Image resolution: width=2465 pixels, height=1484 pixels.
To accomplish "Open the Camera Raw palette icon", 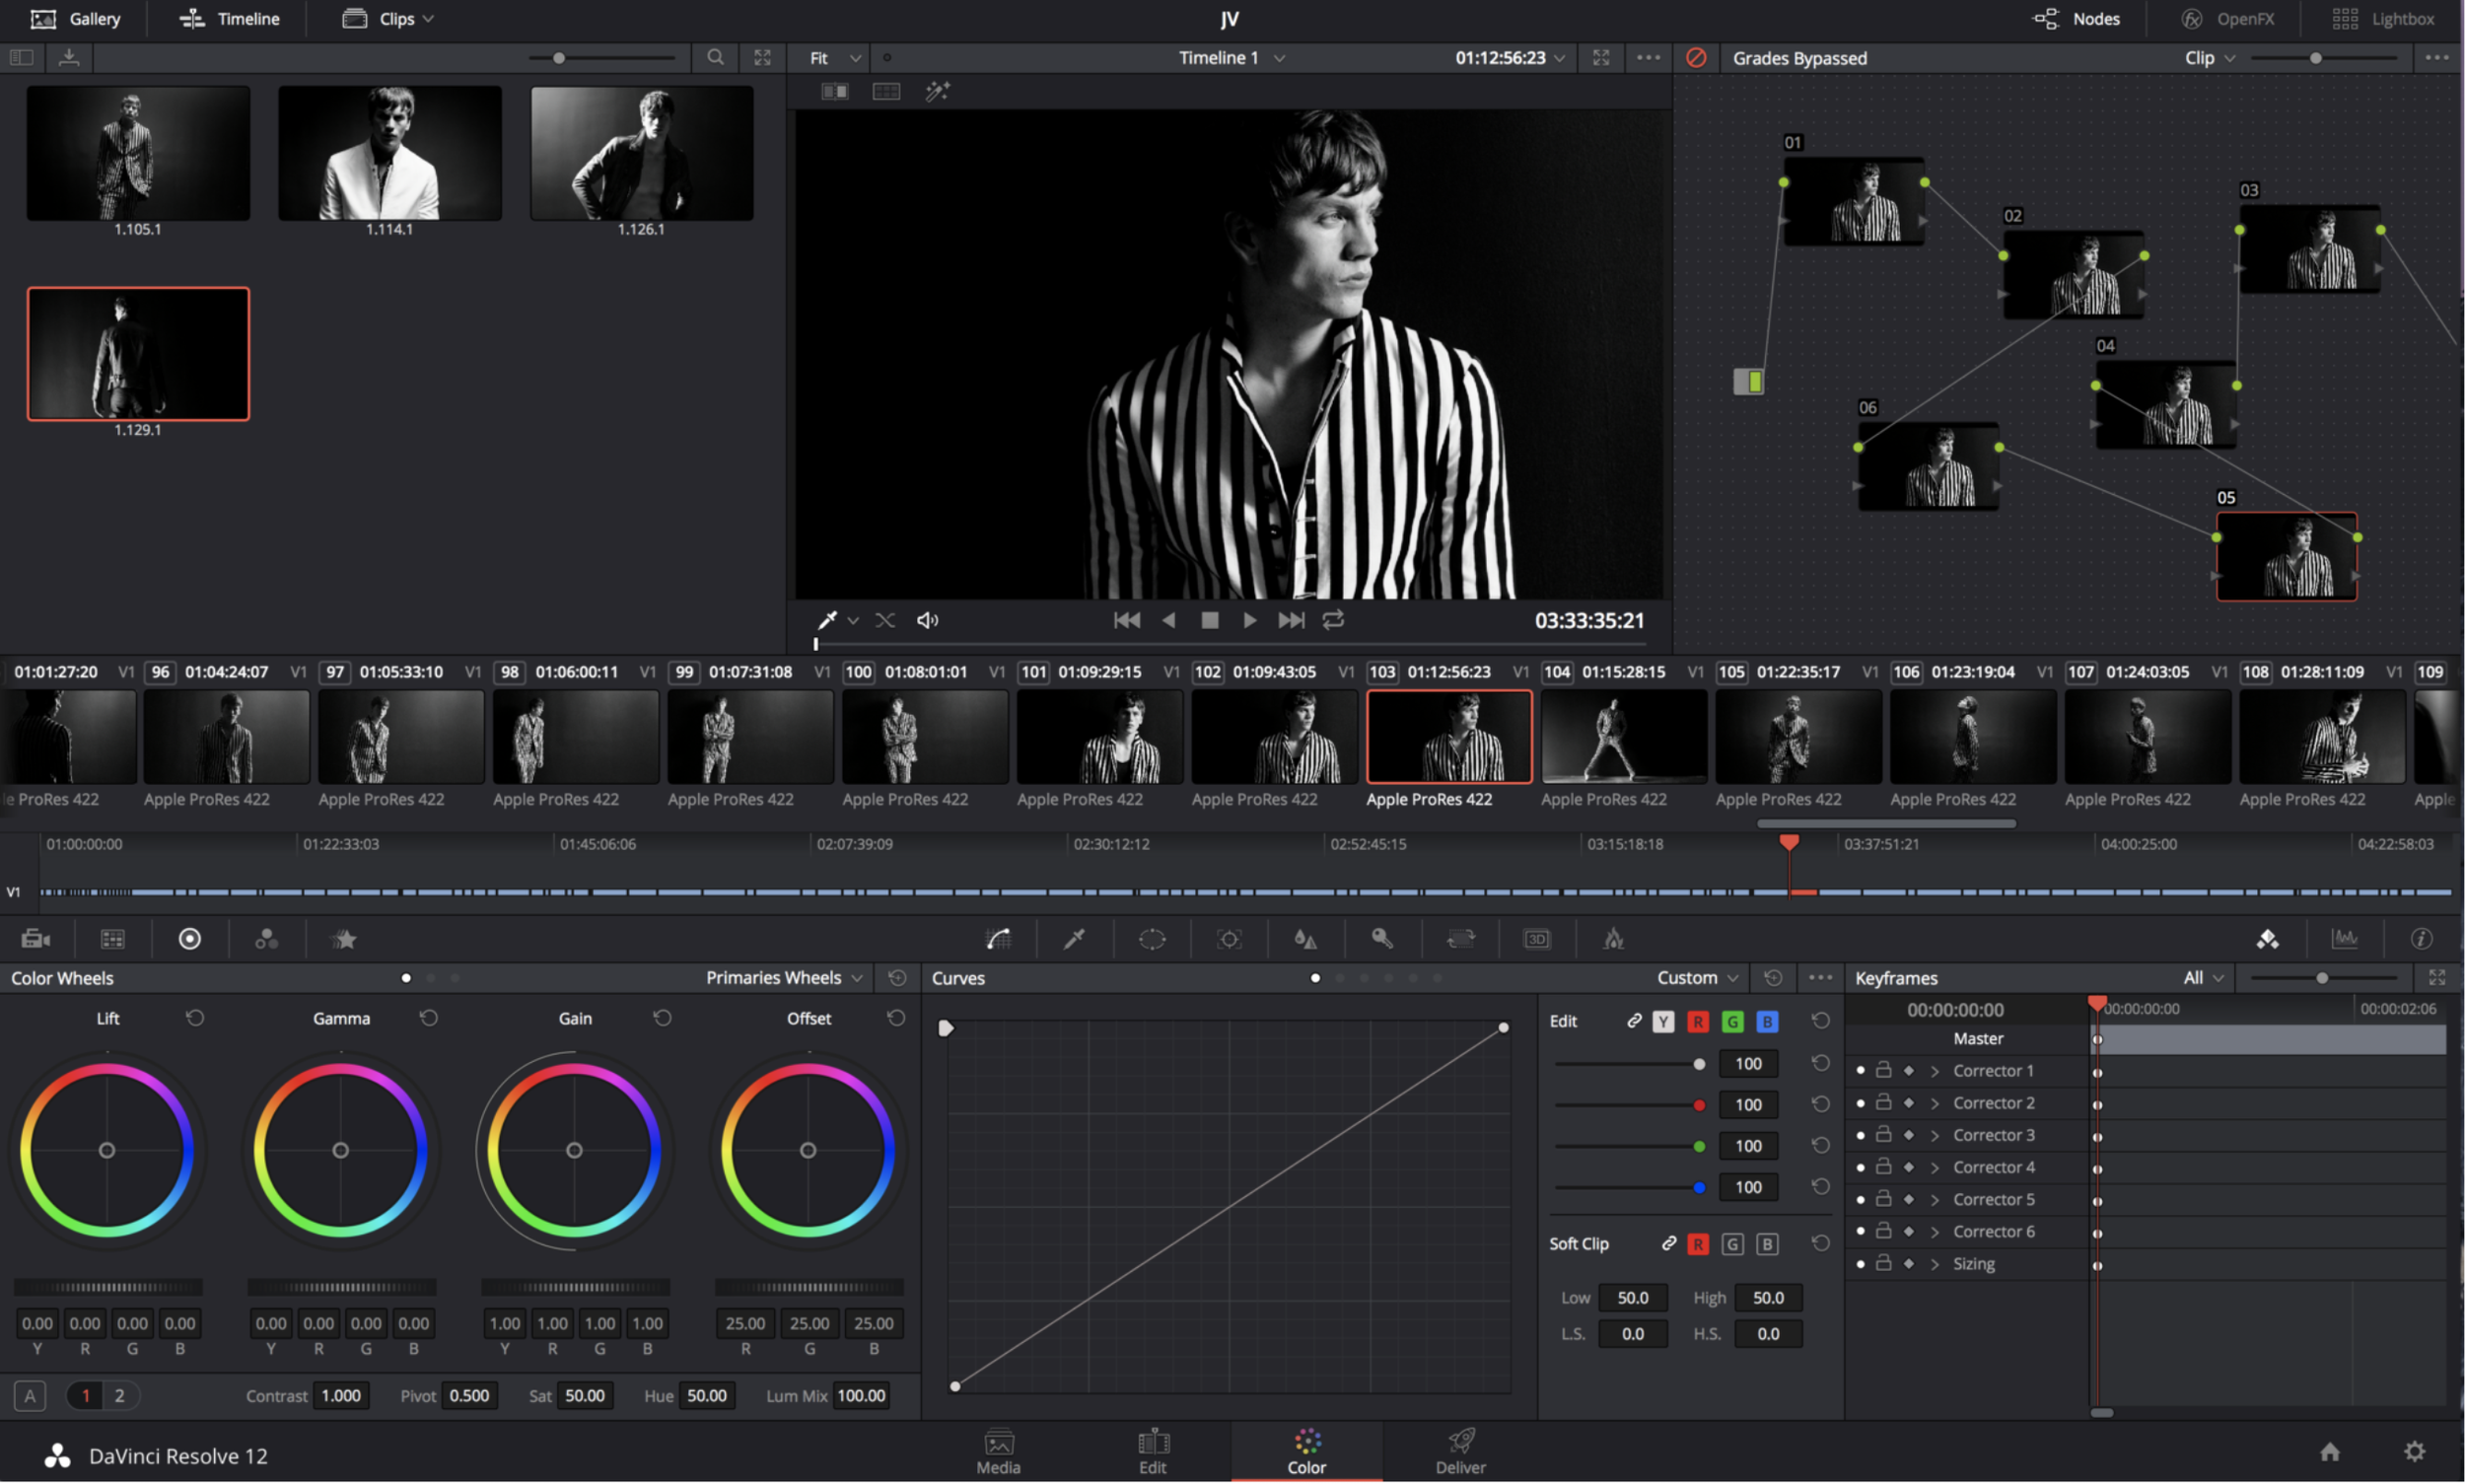I will click(x=35, y=938).
